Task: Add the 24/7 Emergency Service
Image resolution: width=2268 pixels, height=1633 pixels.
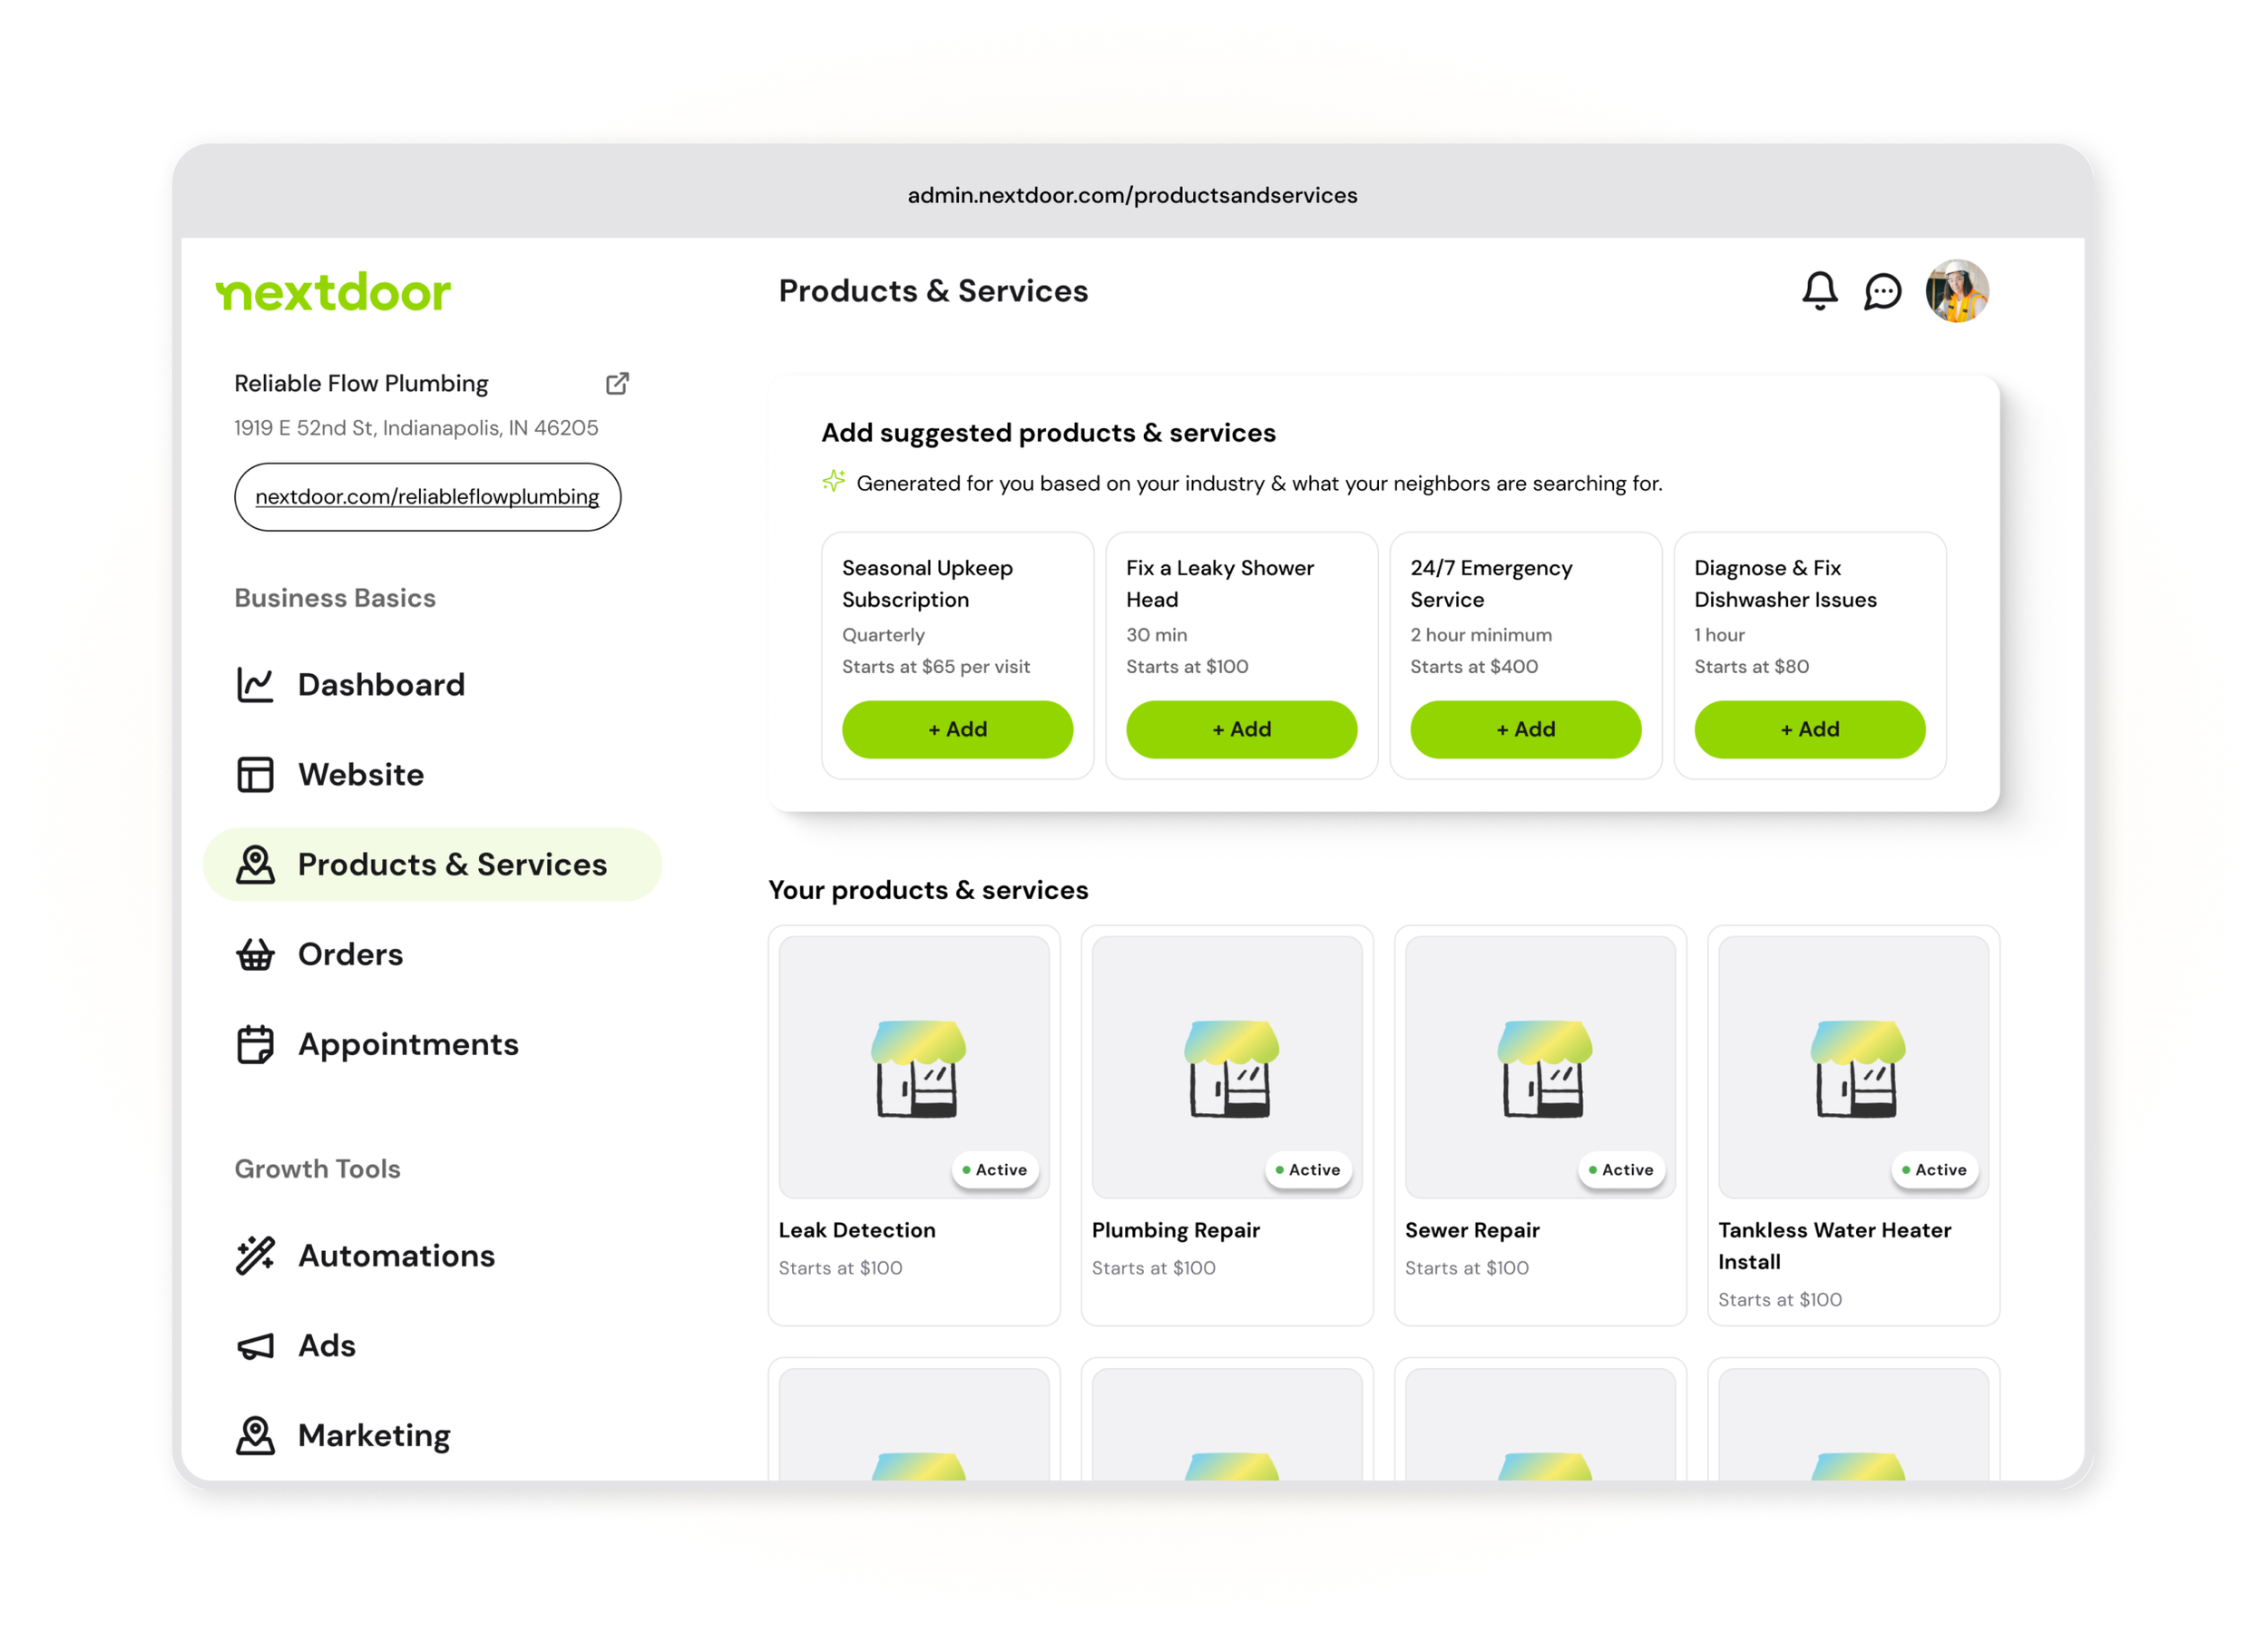Action: click(1525, 730)
